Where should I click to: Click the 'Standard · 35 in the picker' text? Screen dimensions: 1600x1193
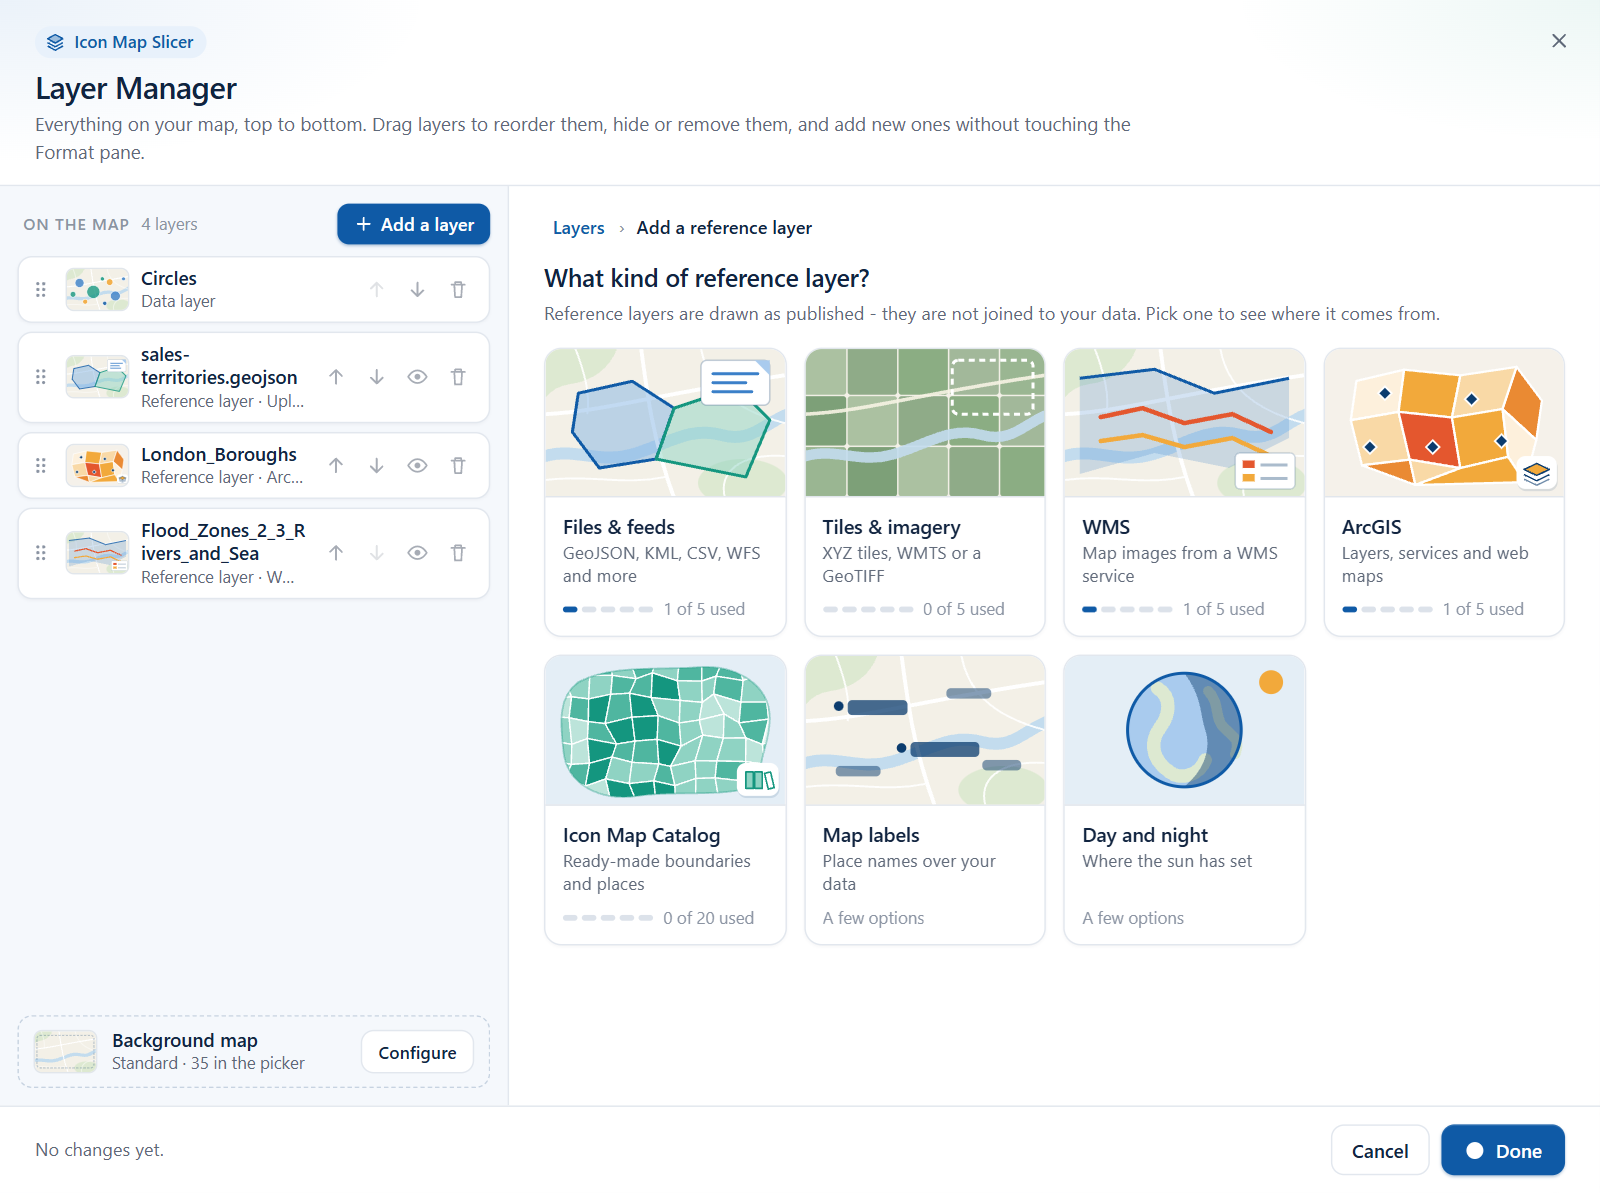tap(208, 1063)
